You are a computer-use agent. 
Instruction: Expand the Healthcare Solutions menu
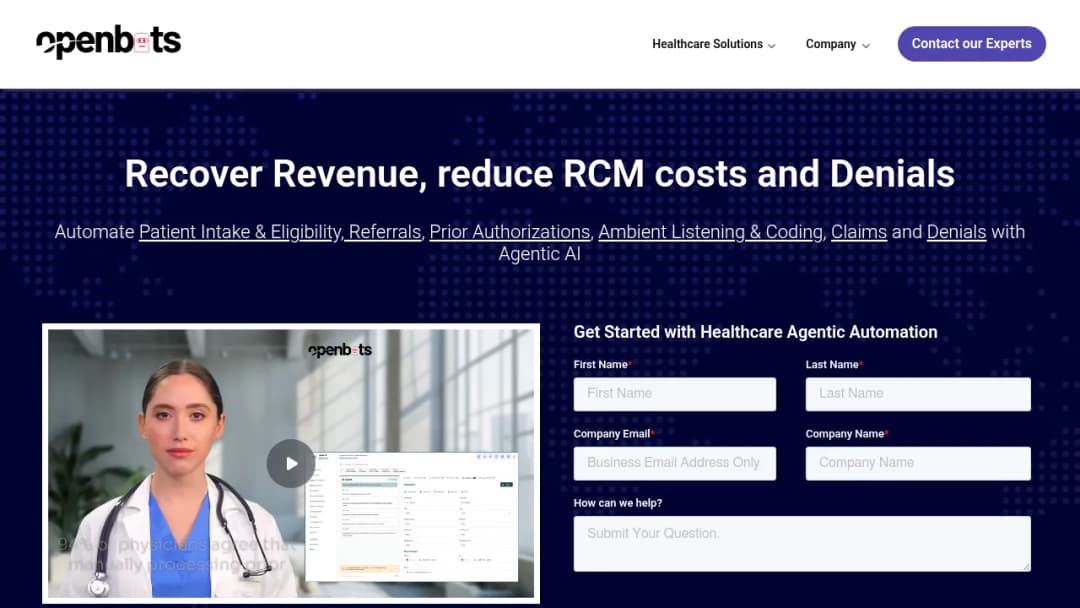pos(714,44)
